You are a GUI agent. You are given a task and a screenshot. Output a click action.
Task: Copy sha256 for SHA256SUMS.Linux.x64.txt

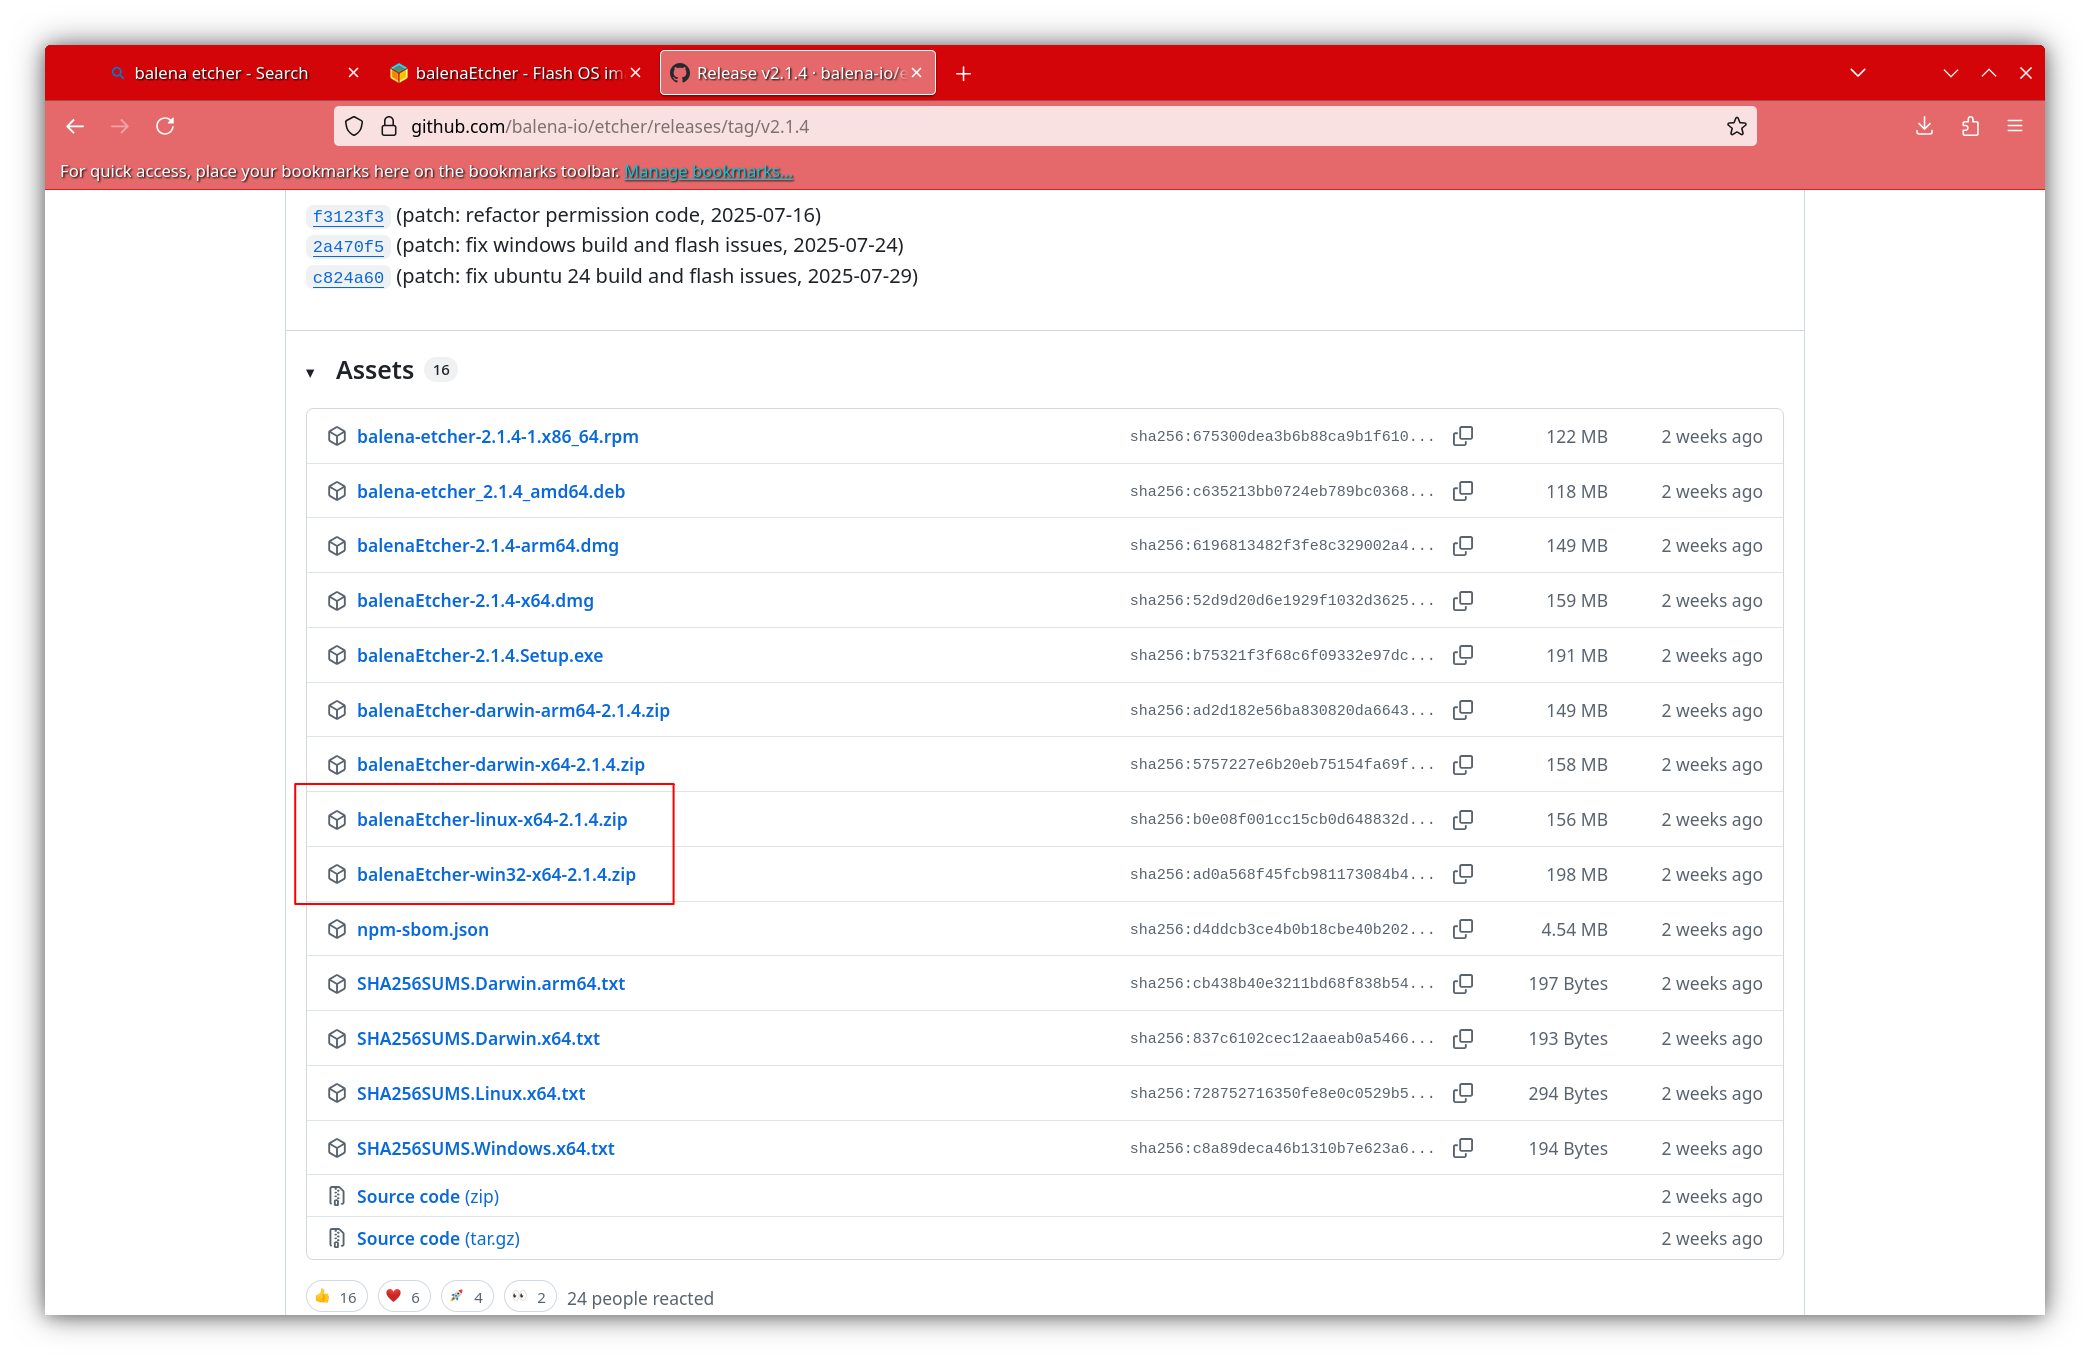point(1463,1093)
